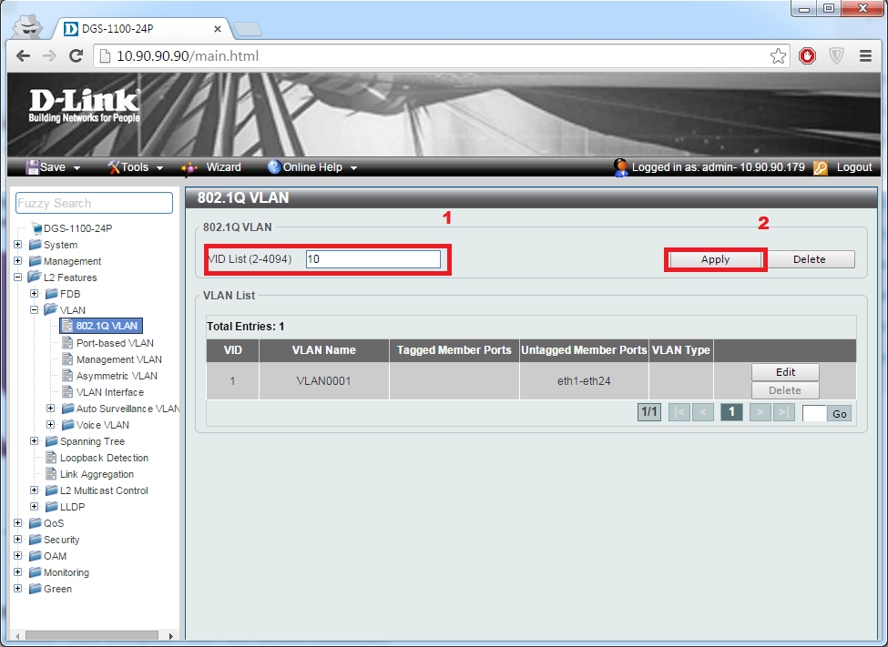Image resolution: width=888 pixels, height=647 pixels.
Task: Open the Chrome menu hamburger icon
Action: [866, 56]
